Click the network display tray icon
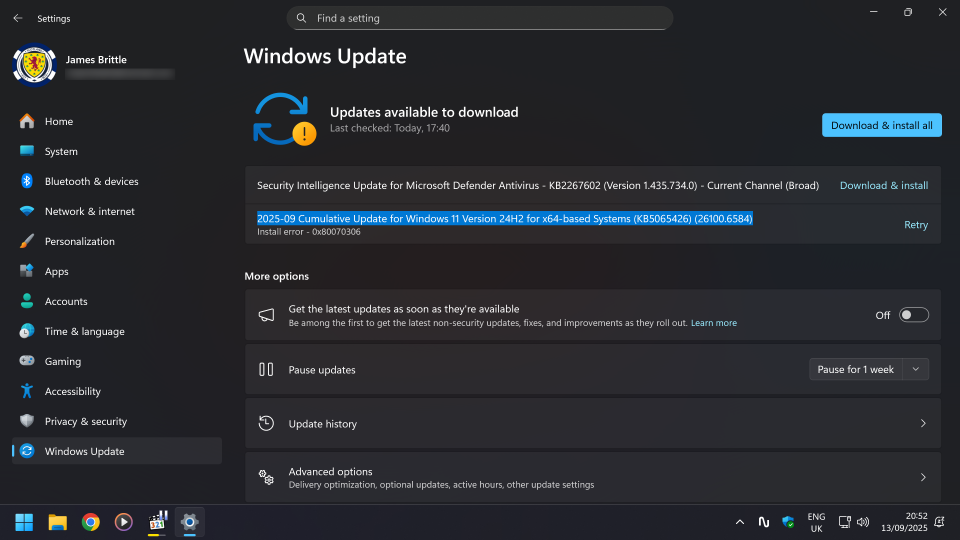The height and width of the screenshot is (540, 960). pos(844,522)
